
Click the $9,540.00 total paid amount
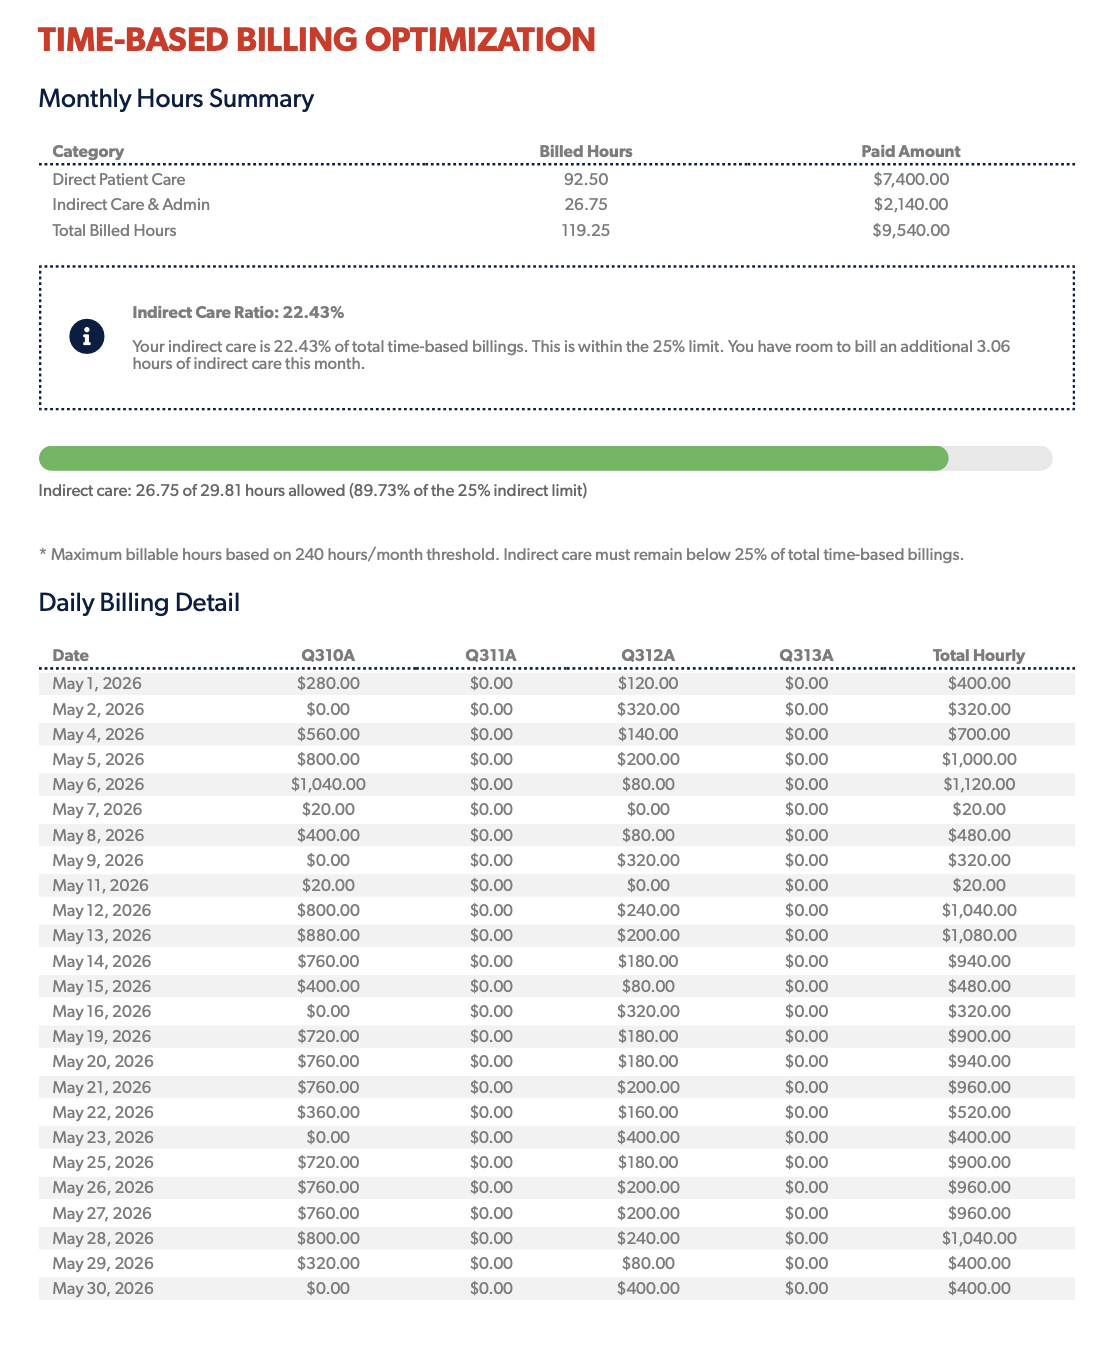911,230
